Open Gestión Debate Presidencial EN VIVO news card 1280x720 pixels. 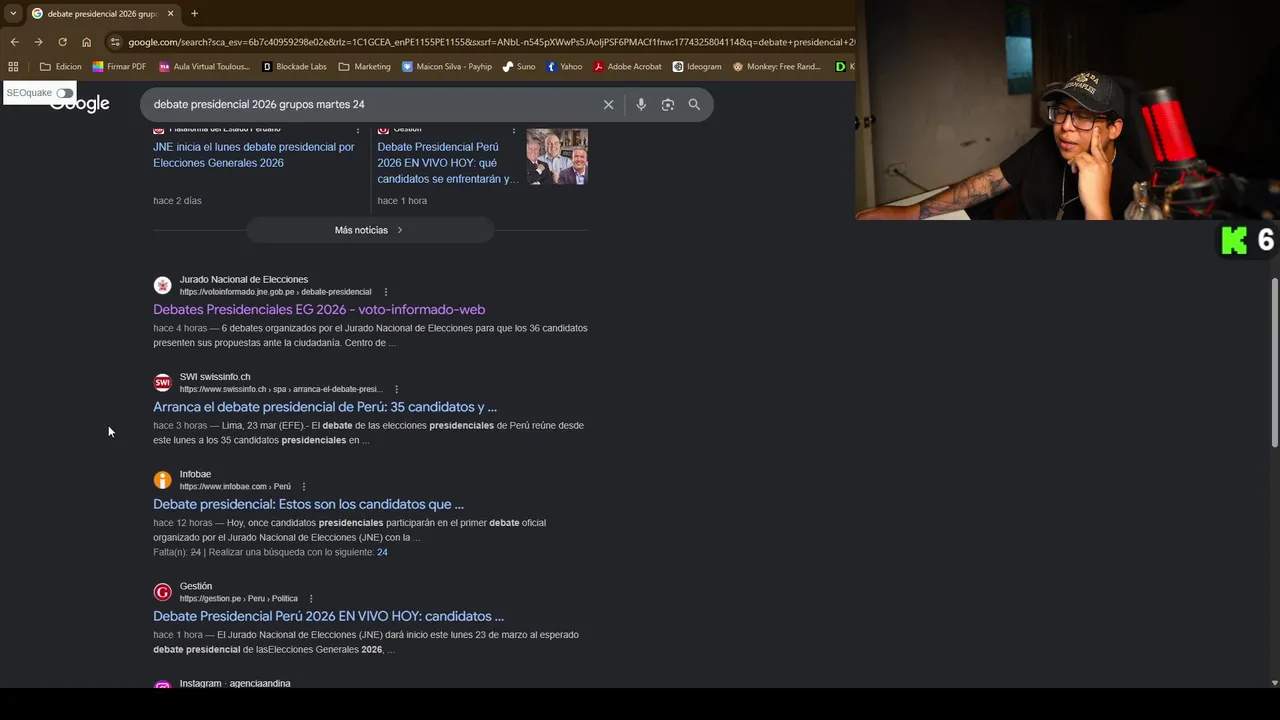click(x=447, y=162)
